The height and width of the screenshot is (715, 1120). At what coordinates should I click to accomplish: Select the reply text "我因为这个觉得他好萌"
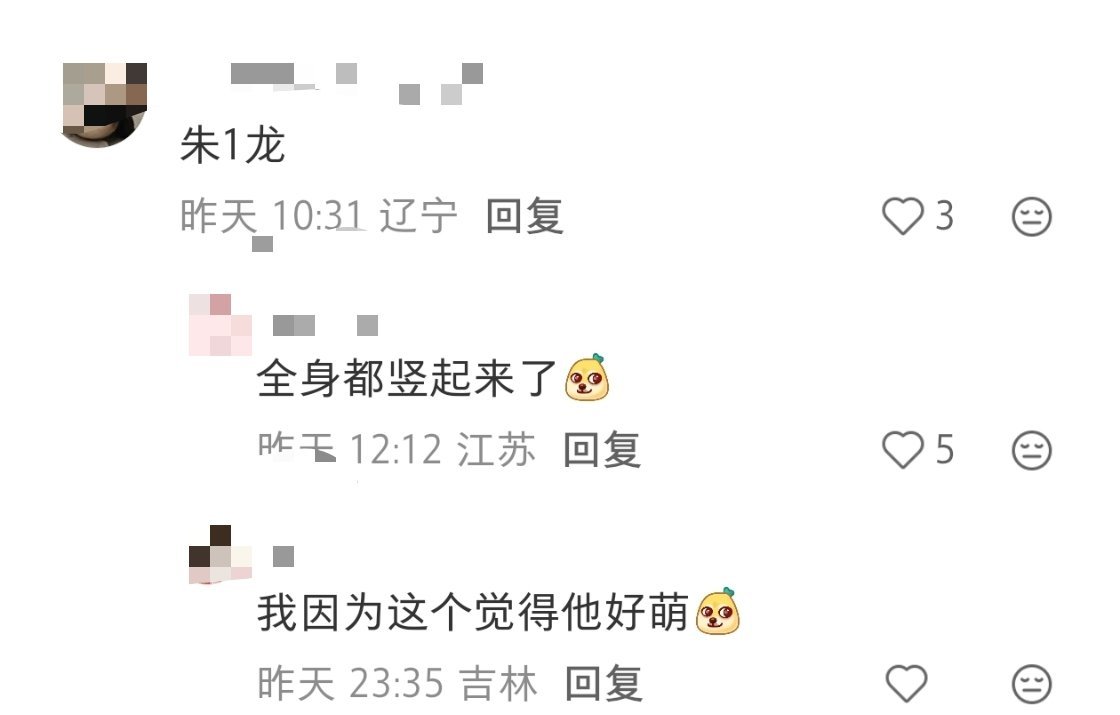(473, 611)
